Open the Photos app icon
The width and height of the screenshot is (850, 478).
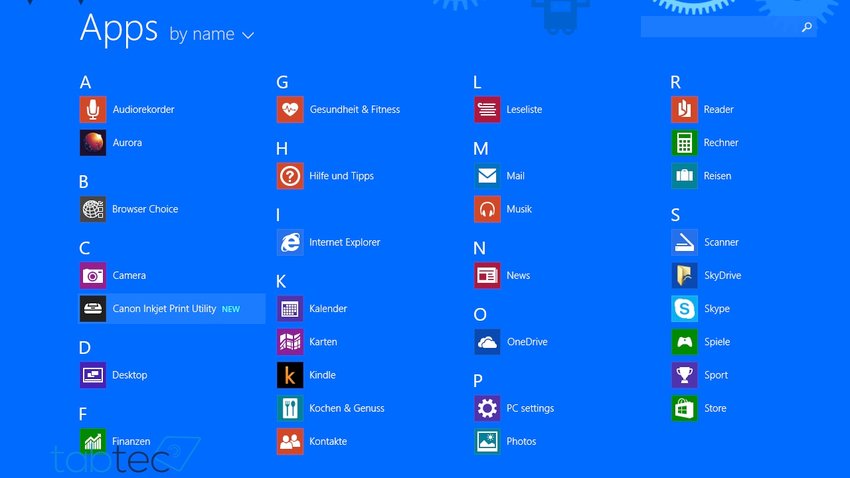487,441
